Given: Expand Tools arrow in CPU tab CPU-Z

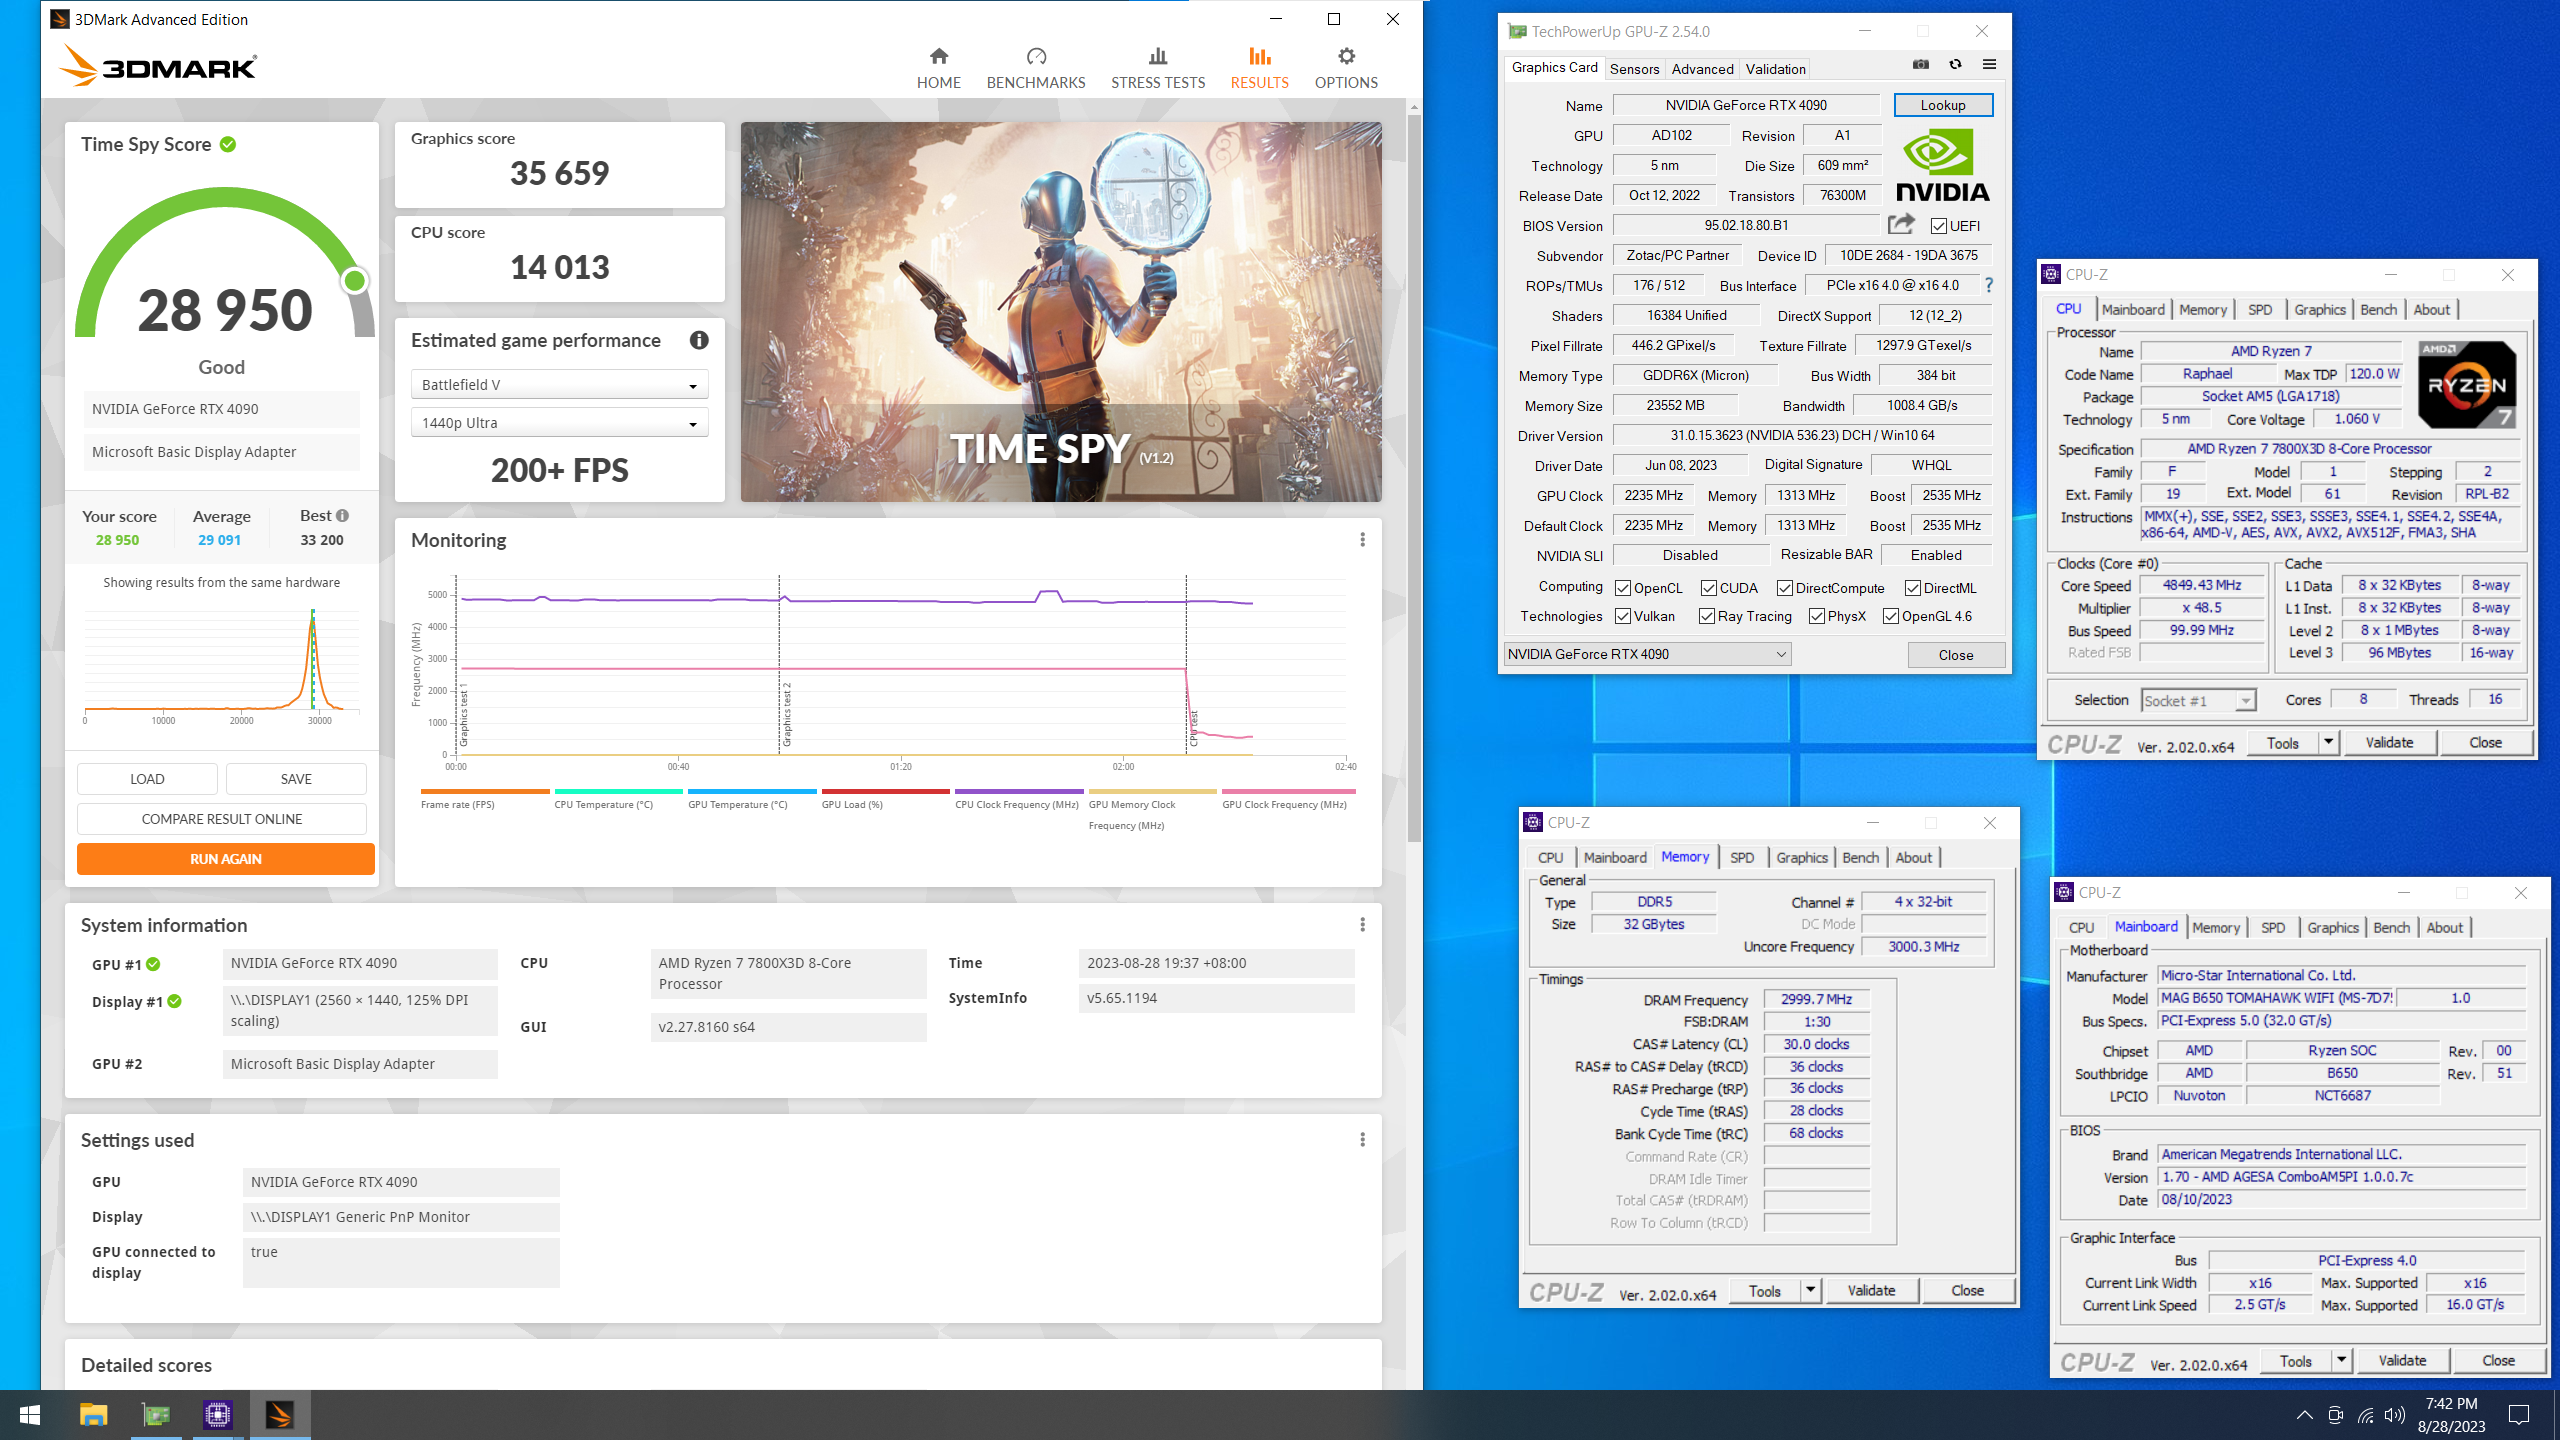Looking at the screenshot, I should click(x=2328, y=742).
